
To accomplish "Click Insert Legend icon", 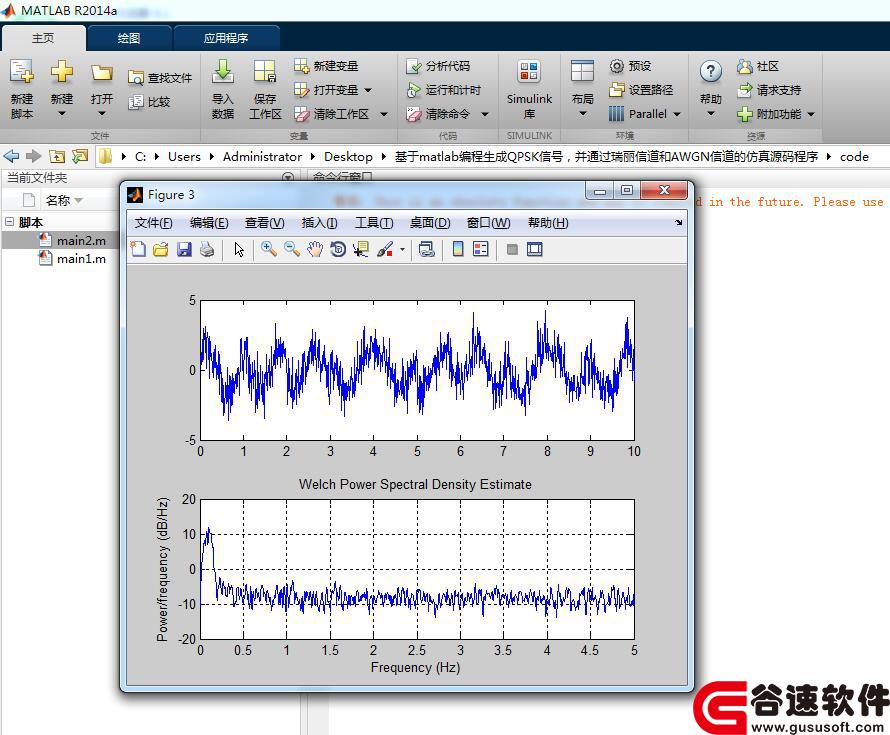I will click(x=481, y=249).
